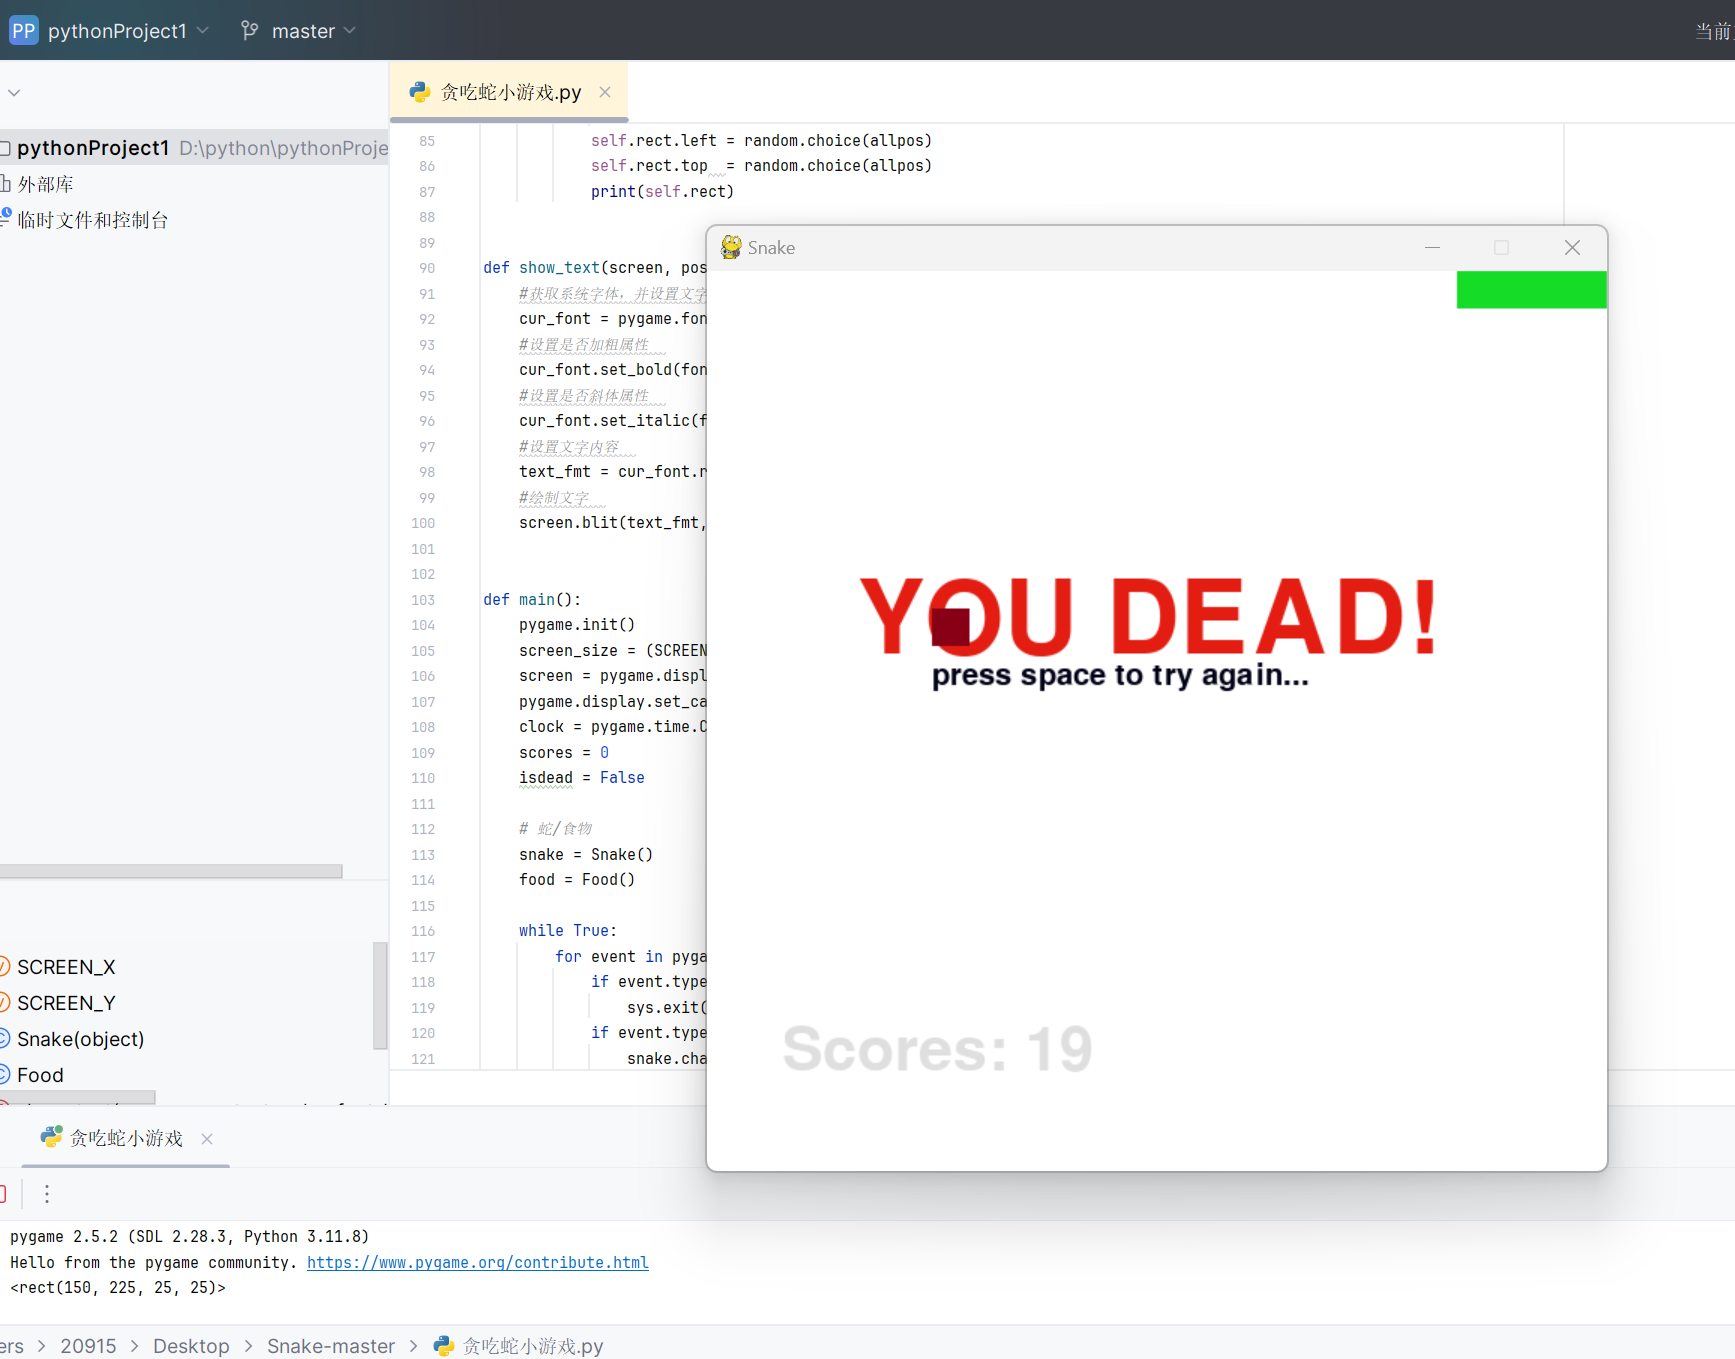The image size is (1735, 1359).
Task: Select SCREEN_X in the Structure panel
Action: [x=66, y=967]
